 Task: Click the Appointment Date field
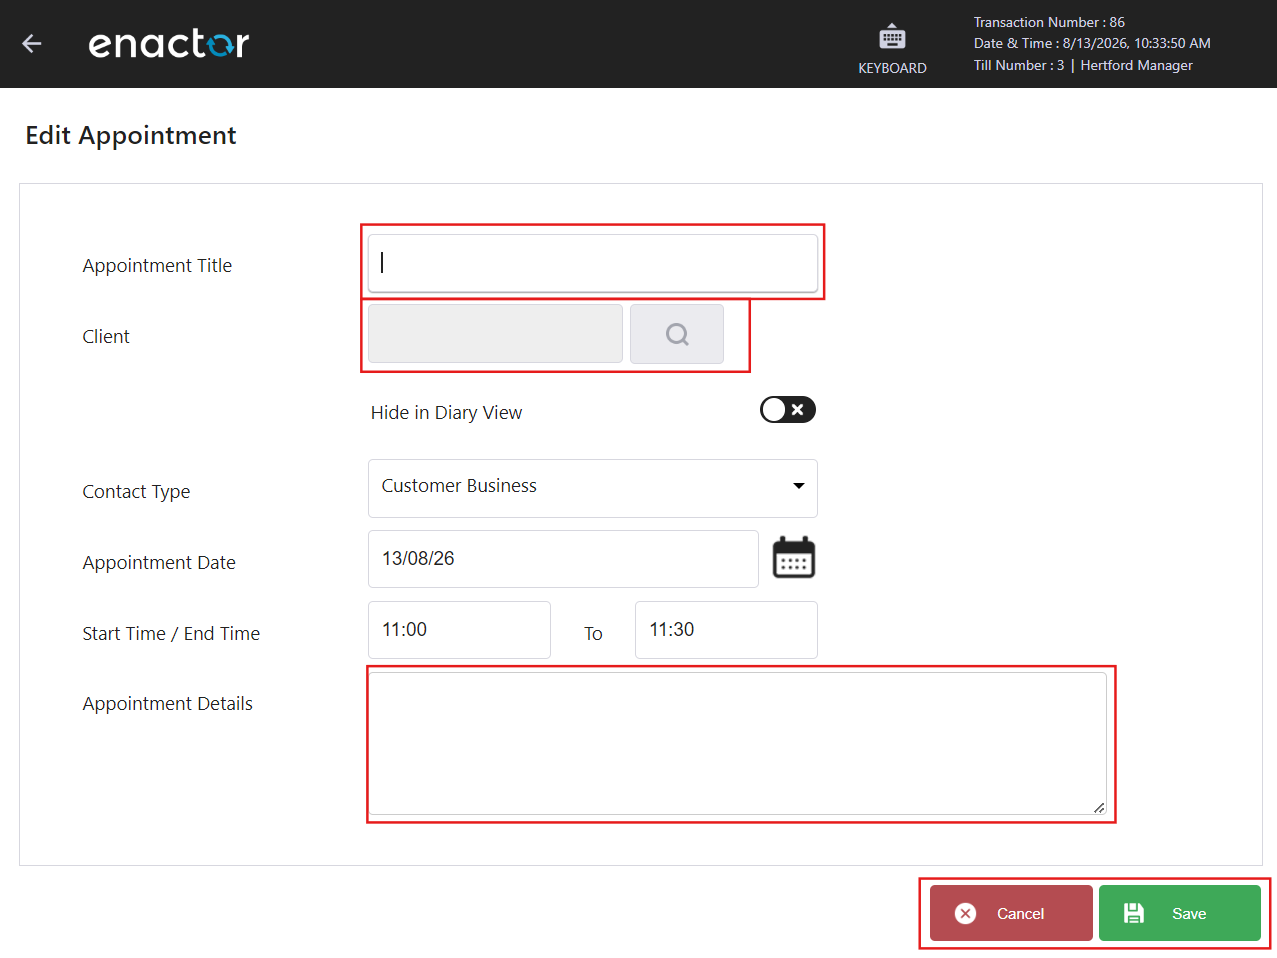click(x=563, y=559)
